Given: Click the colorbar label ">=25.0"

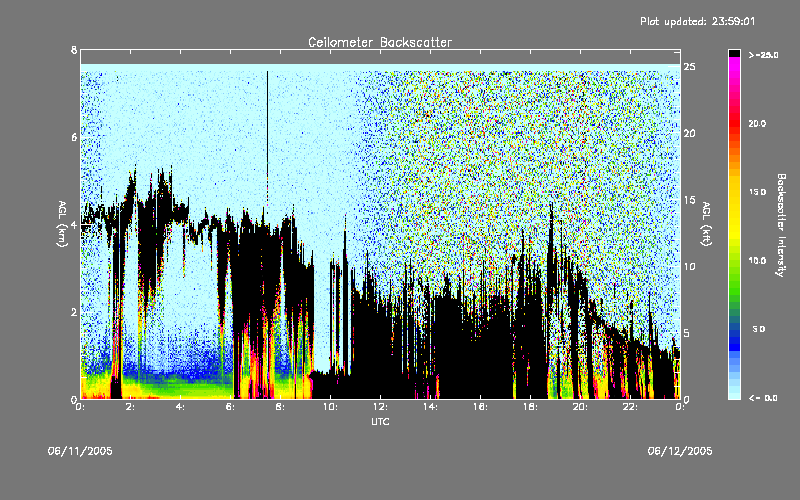Looking at the screenshot, I should [x=763, y=55].
